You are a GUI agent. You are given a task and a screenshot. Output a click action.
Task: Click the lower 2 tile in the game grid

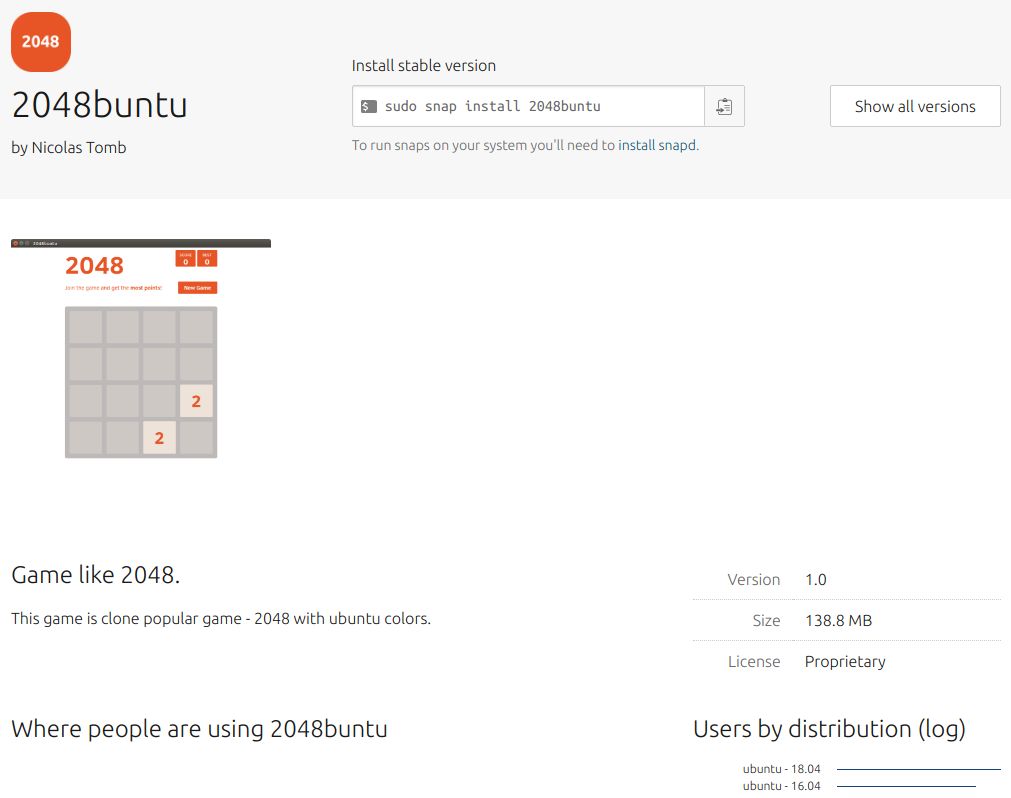tap(158, 437)
